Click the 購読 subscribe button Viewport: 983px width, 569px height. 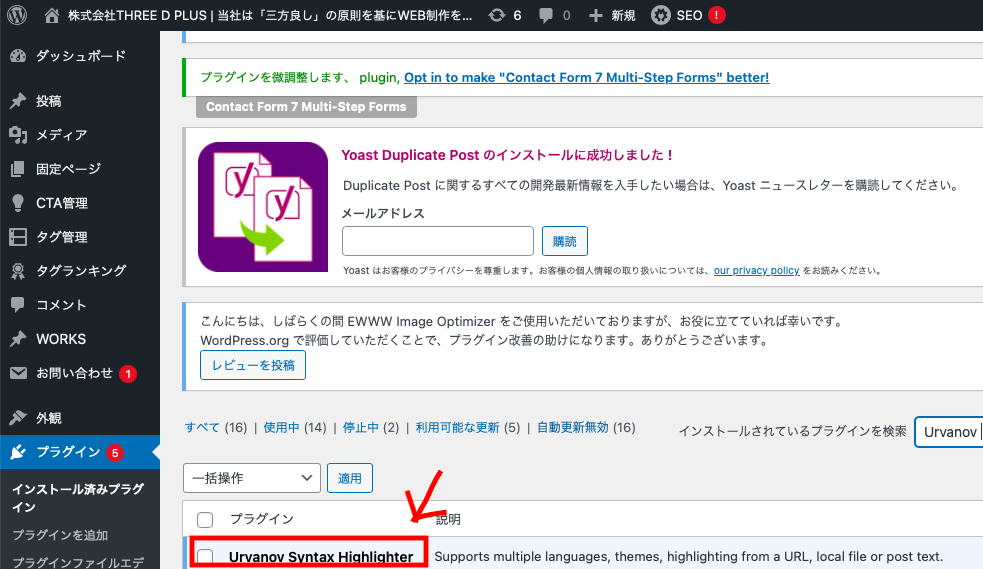pos(564,241)
